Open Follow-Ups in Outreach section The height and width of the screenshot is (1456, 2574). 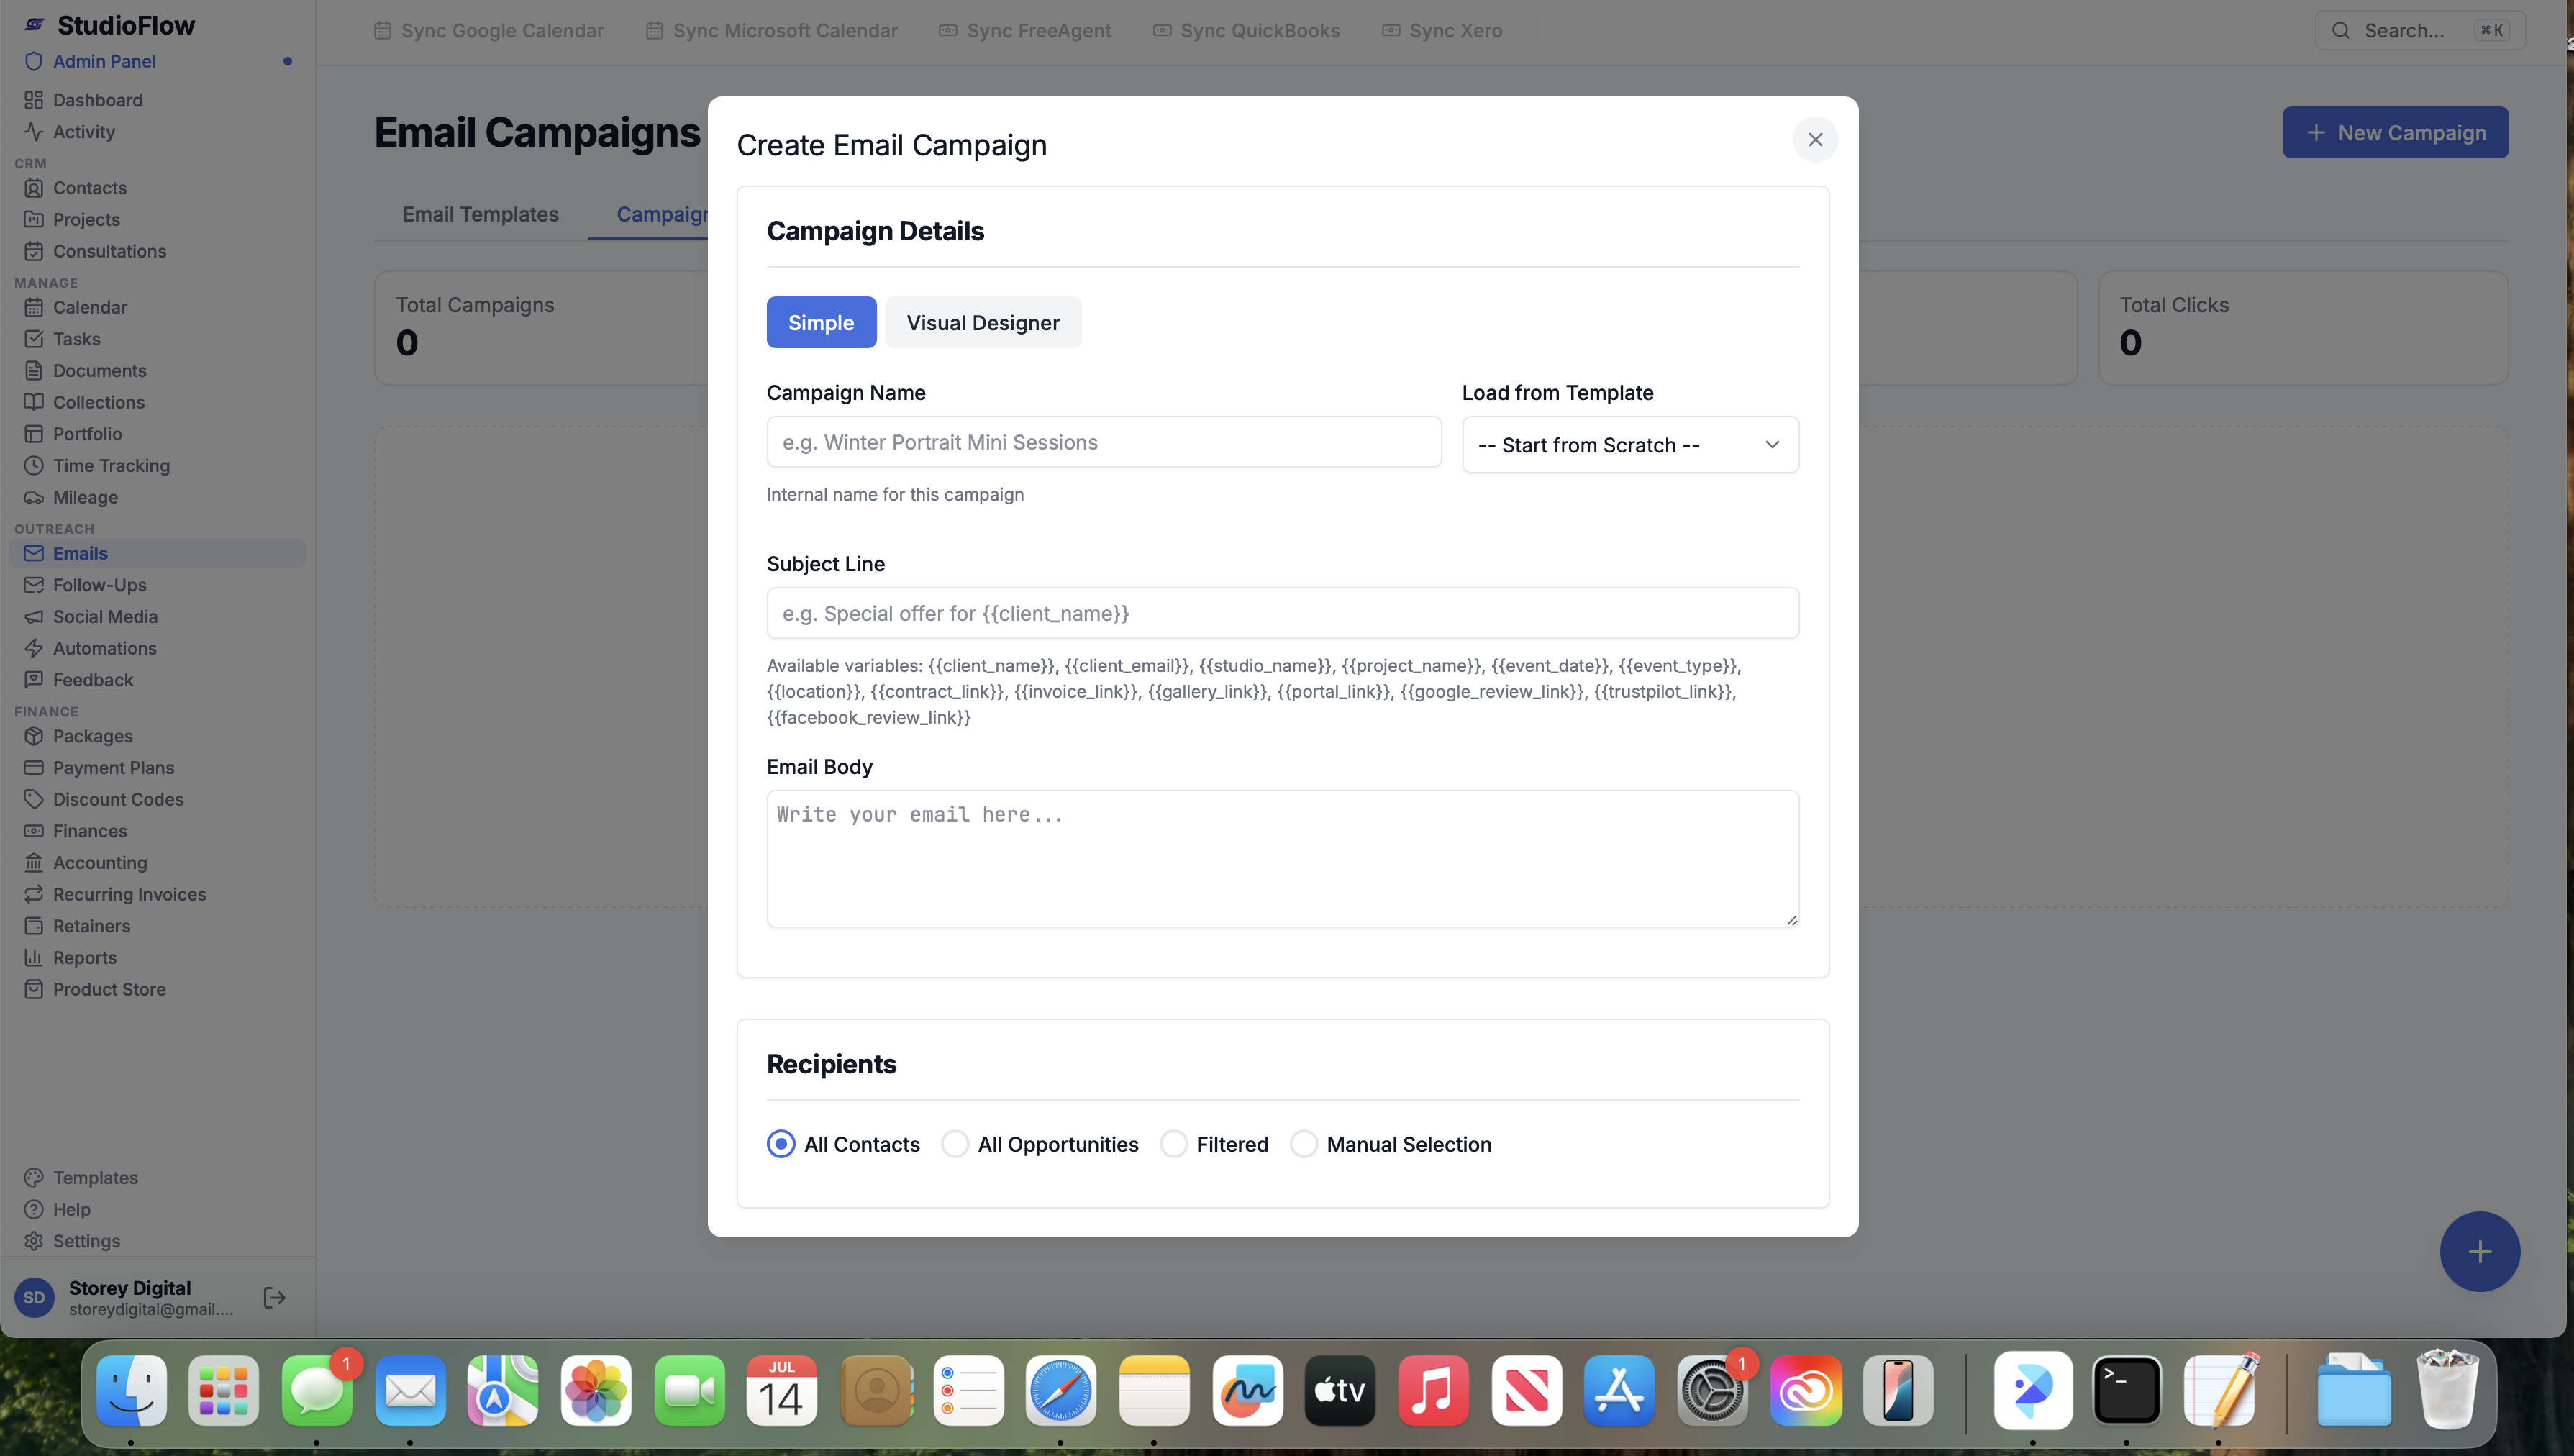99,585
